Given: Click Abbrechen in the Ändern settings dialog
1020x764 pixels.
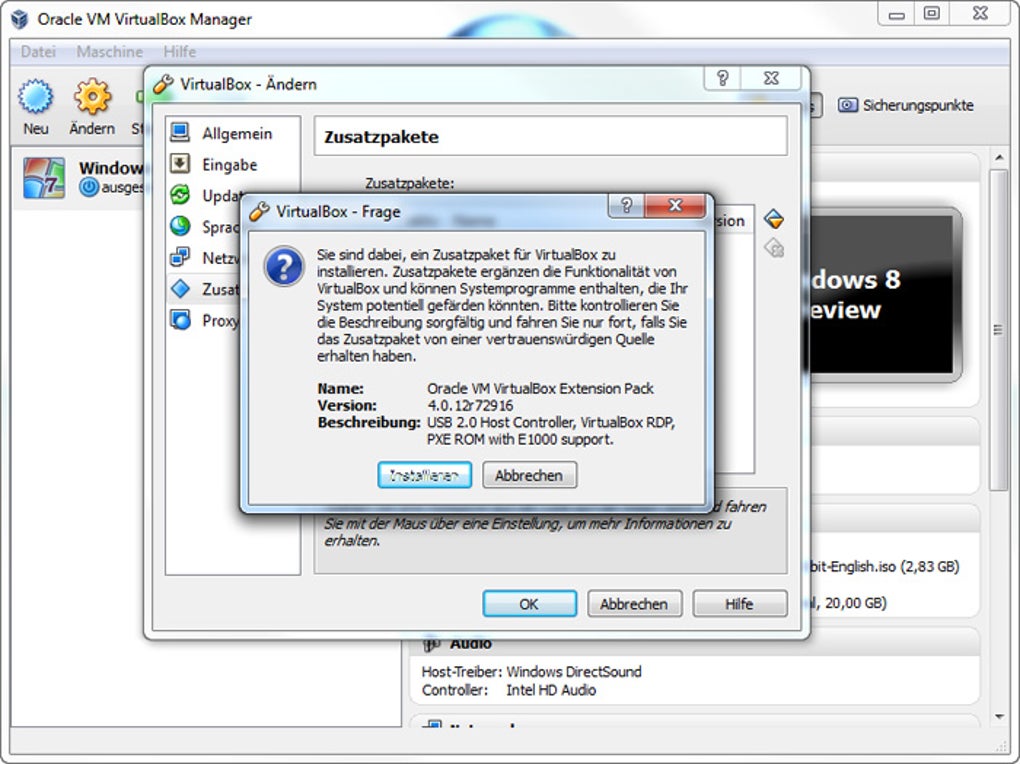Looking at the screenshot, I should tap(634, 604).
